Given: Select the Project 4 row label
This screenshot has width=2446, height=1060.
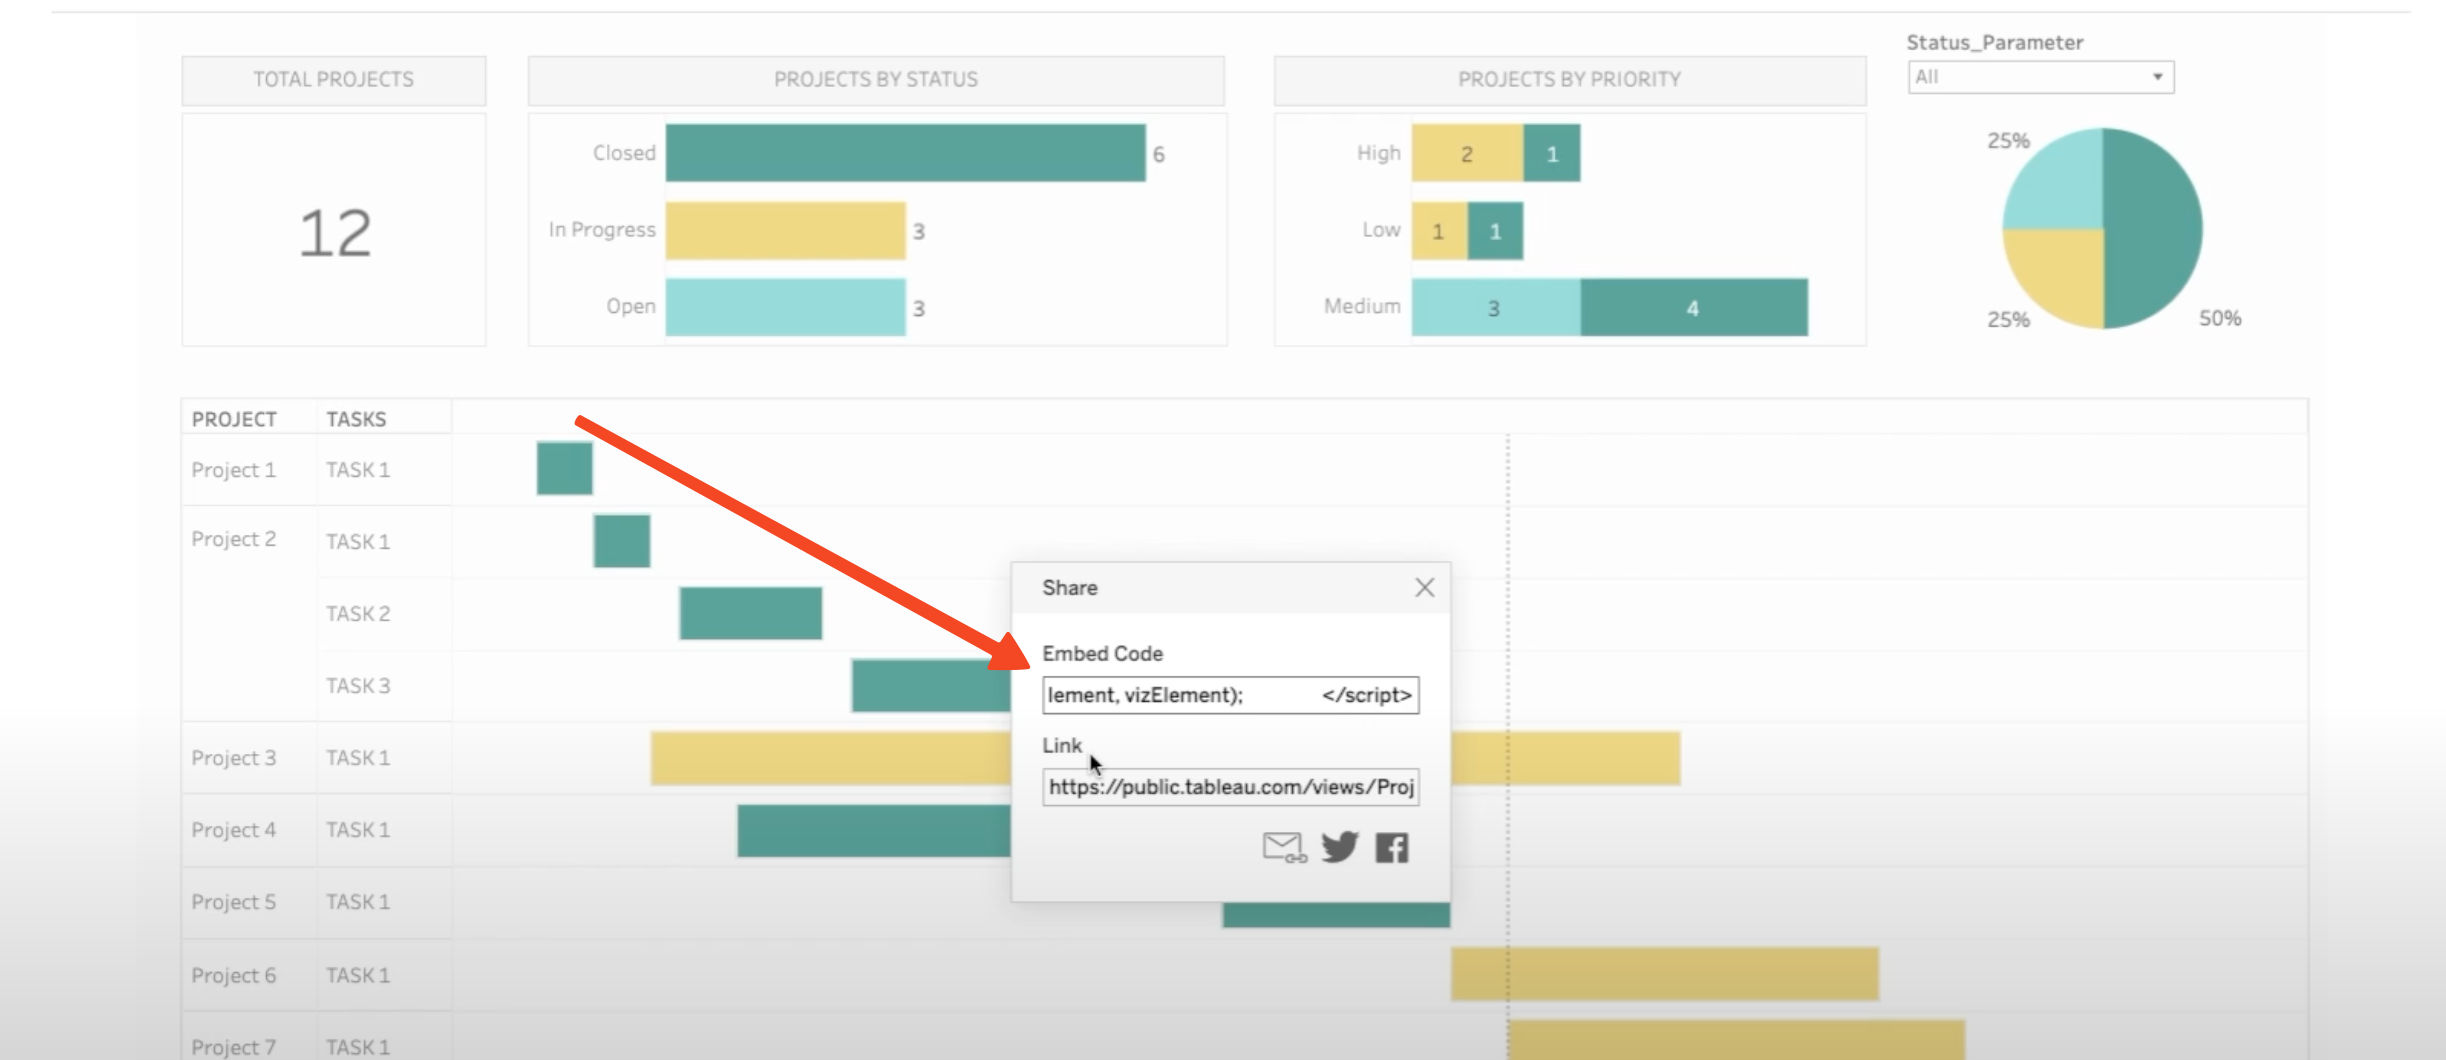Looking at the screenshot, I should point(234,829).
